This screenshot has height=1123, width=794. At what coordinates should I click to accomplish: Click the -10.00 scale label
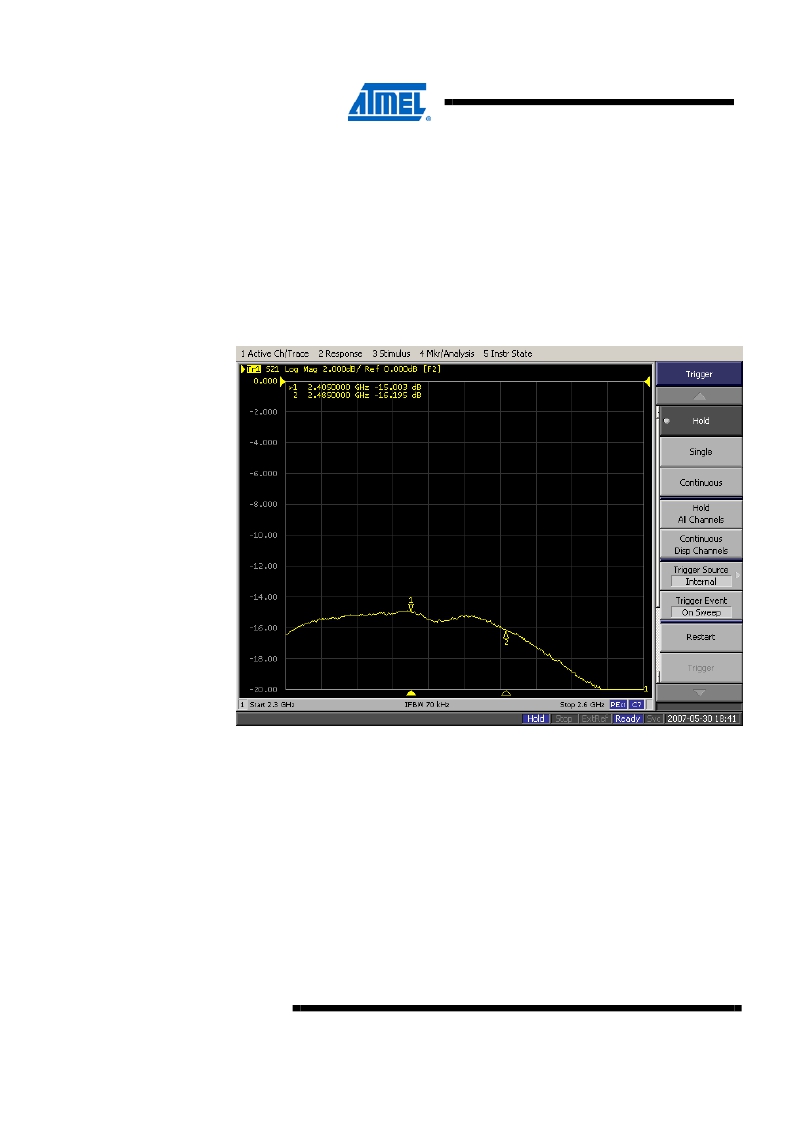(x=263, y=535)
